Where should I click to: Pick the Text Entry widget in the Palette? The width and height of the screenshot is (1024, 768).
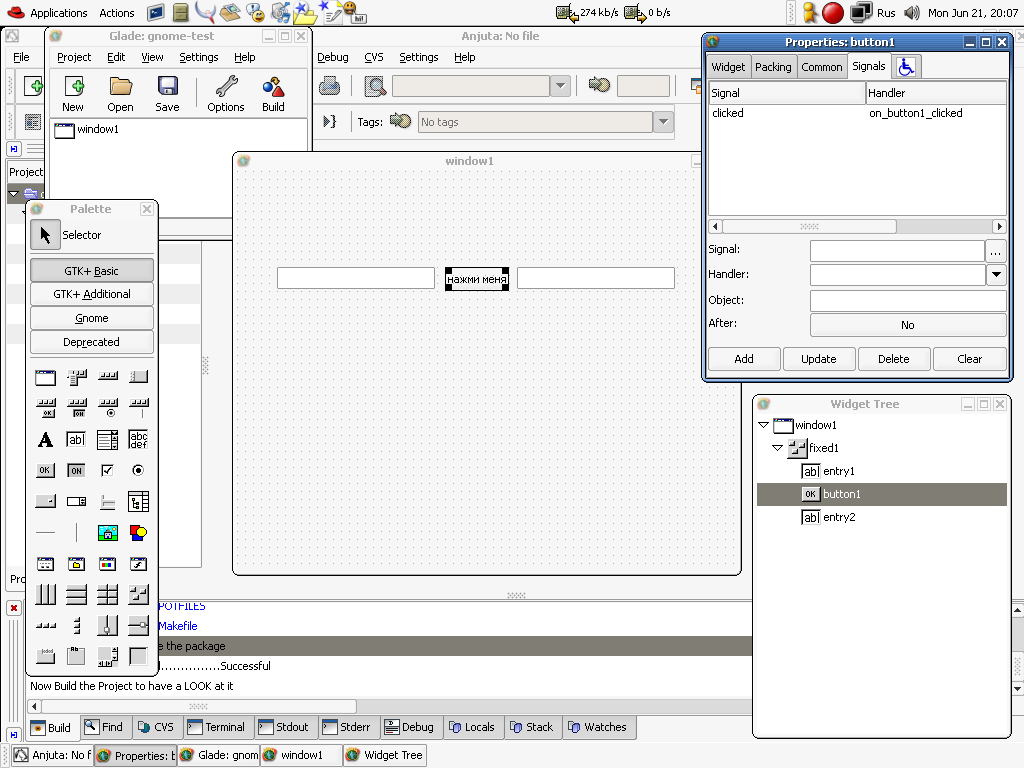(76, 440)
